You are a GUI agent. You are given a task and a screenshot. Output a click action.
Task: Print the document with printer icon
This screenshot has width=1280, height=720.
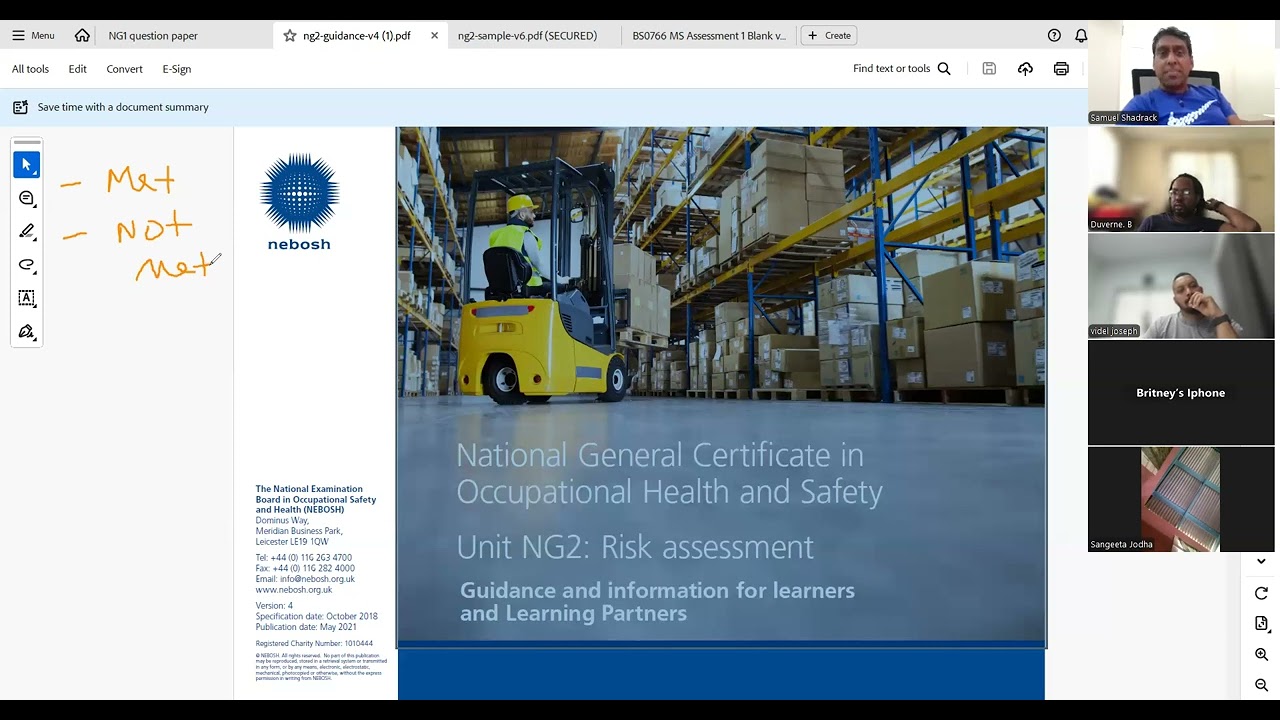point(1061,69)
